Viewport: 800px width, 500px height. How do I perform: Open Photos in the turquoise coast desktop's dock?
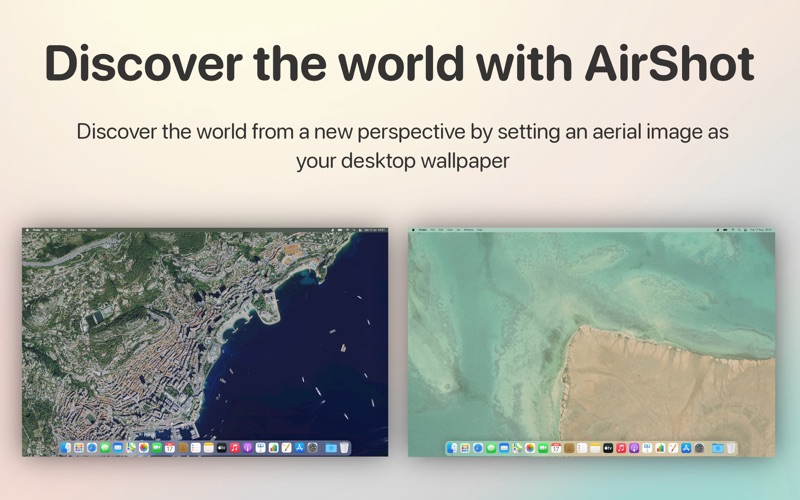pos(530,448)
